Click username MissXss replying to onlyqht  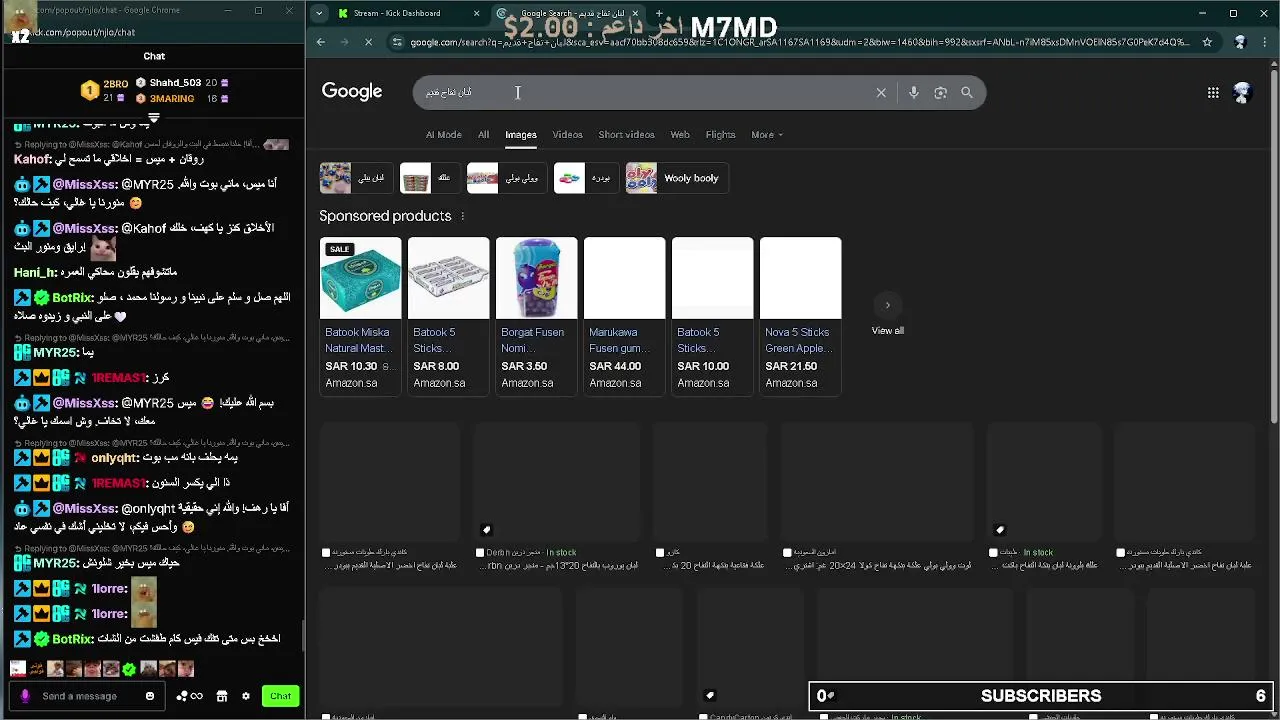tap(84, 508)
